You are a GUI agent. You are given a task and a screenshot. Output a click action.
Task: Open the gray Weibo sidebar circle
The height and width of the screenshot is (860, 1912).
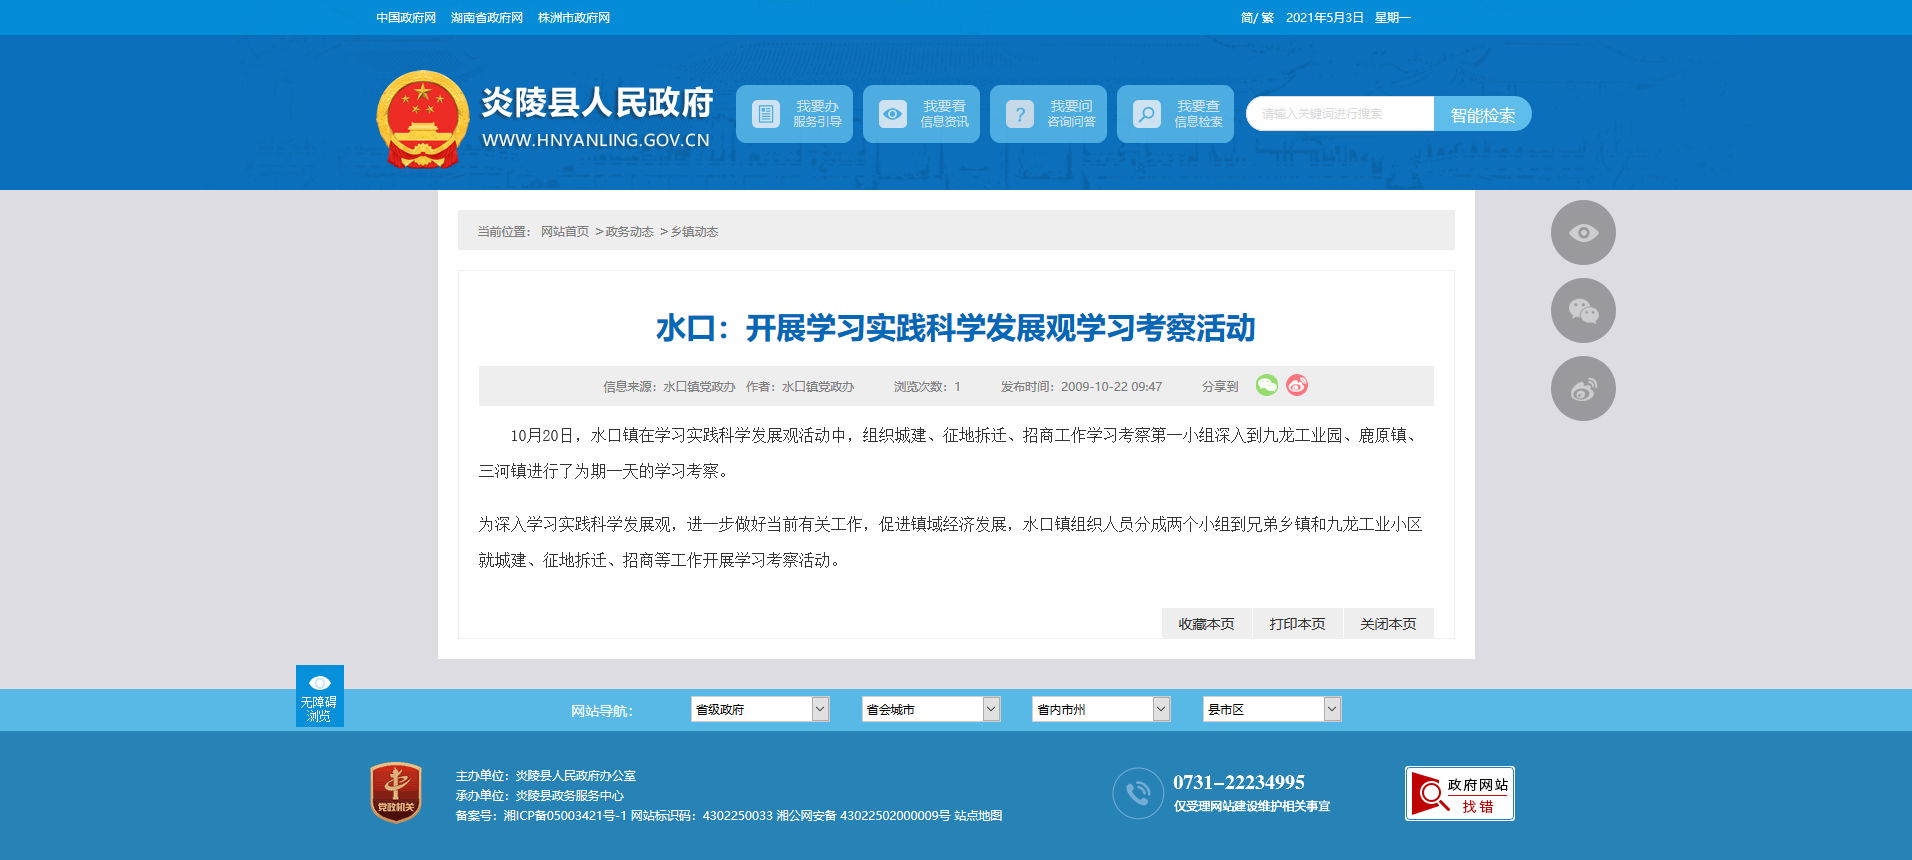[x=1582, y=389]
